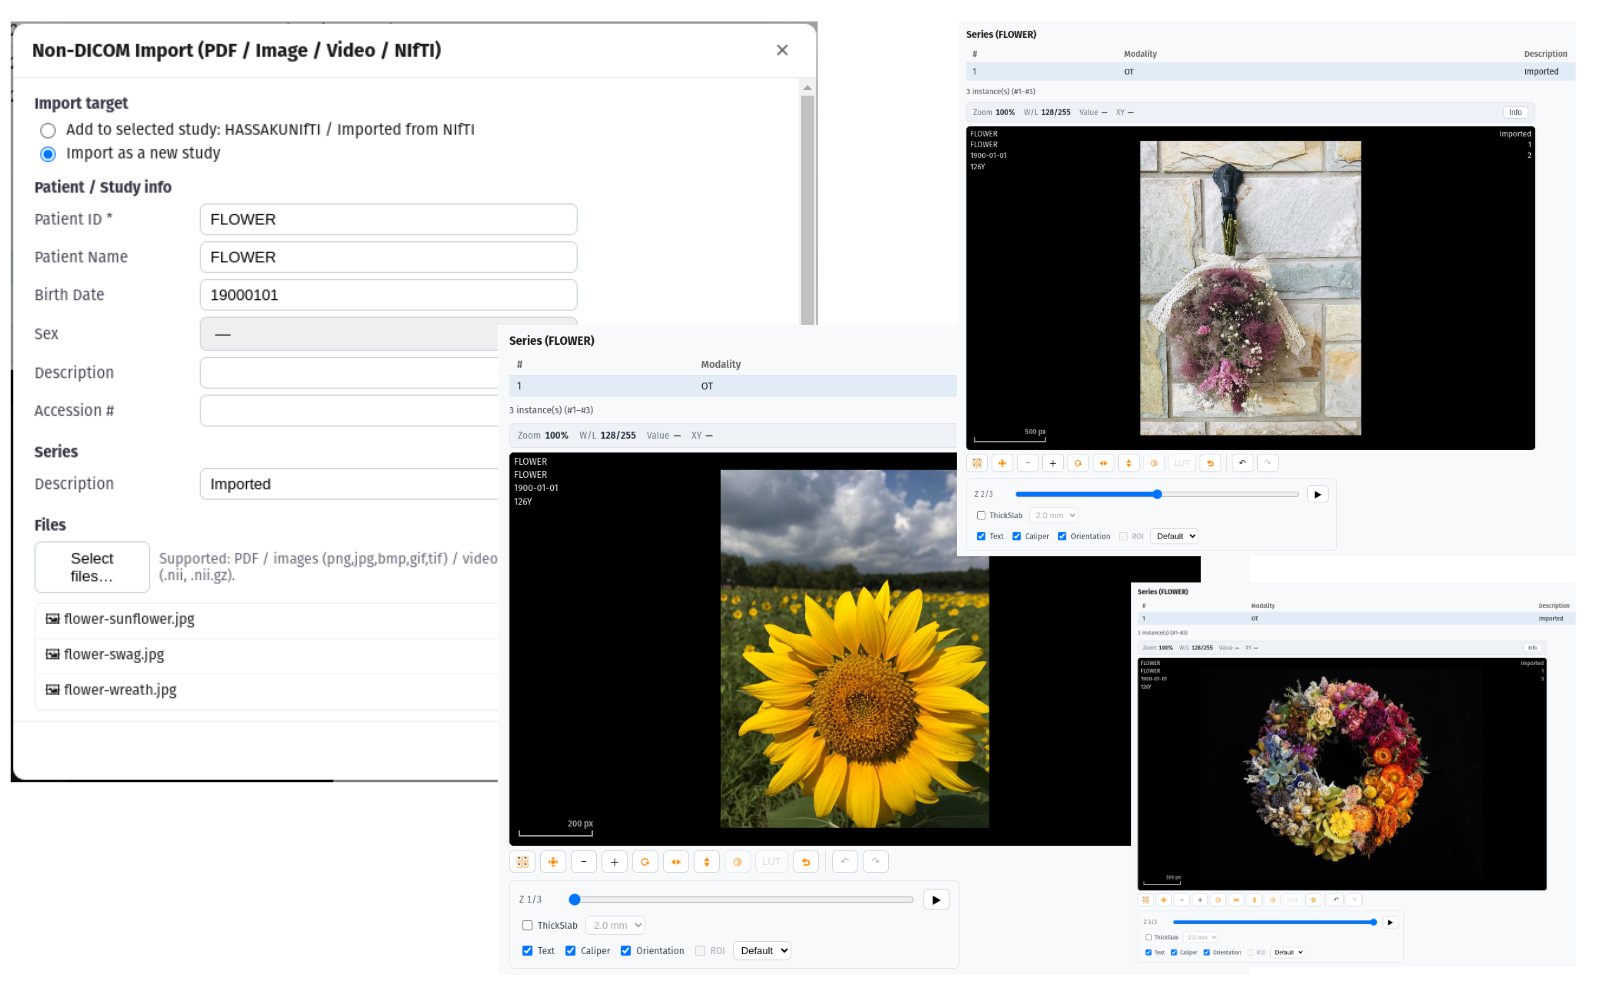Select the pan tool in the sunflower viewer
Image resolution: width=1597 pixels, height=994 pixels.
(553, 862)
